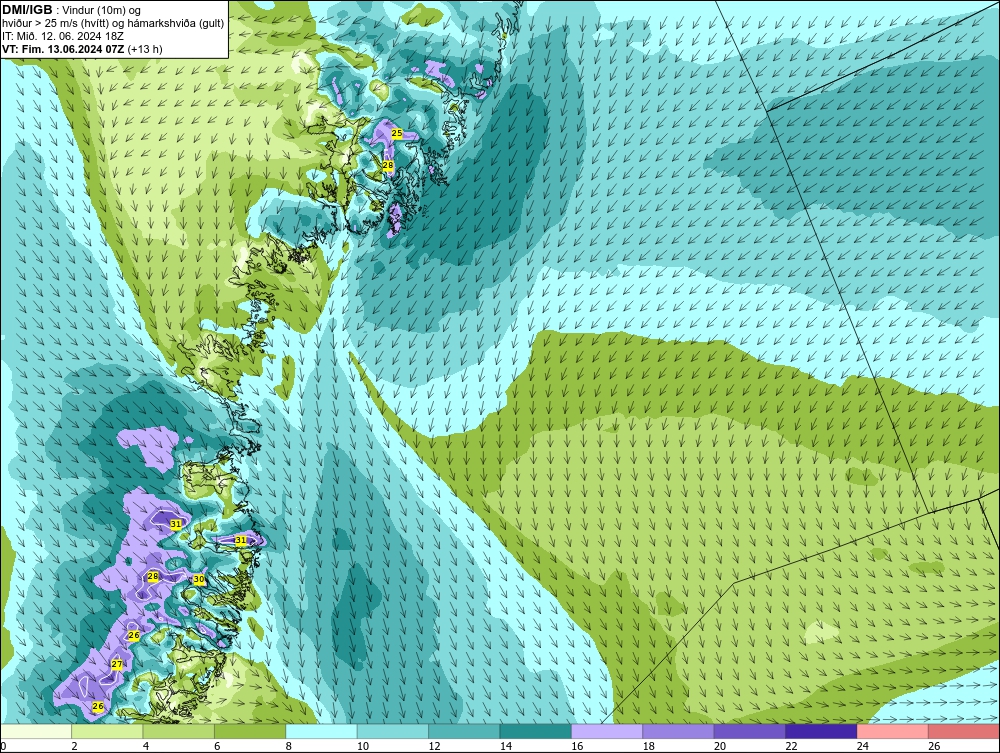Click the pink legend swatch between 24 and 26
This screenshot has width=1000, height=753.
click(x=893, y=731)
